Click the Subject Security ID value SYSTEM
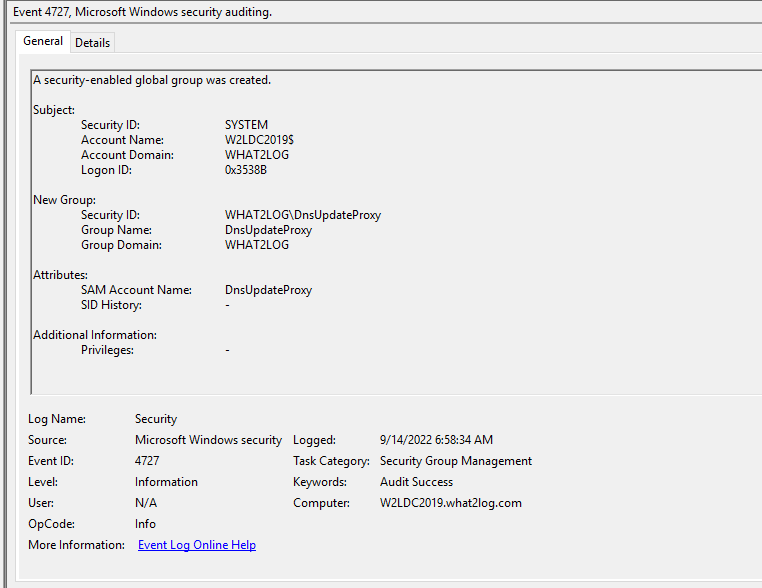762x588 pixels. coord(246,125)
